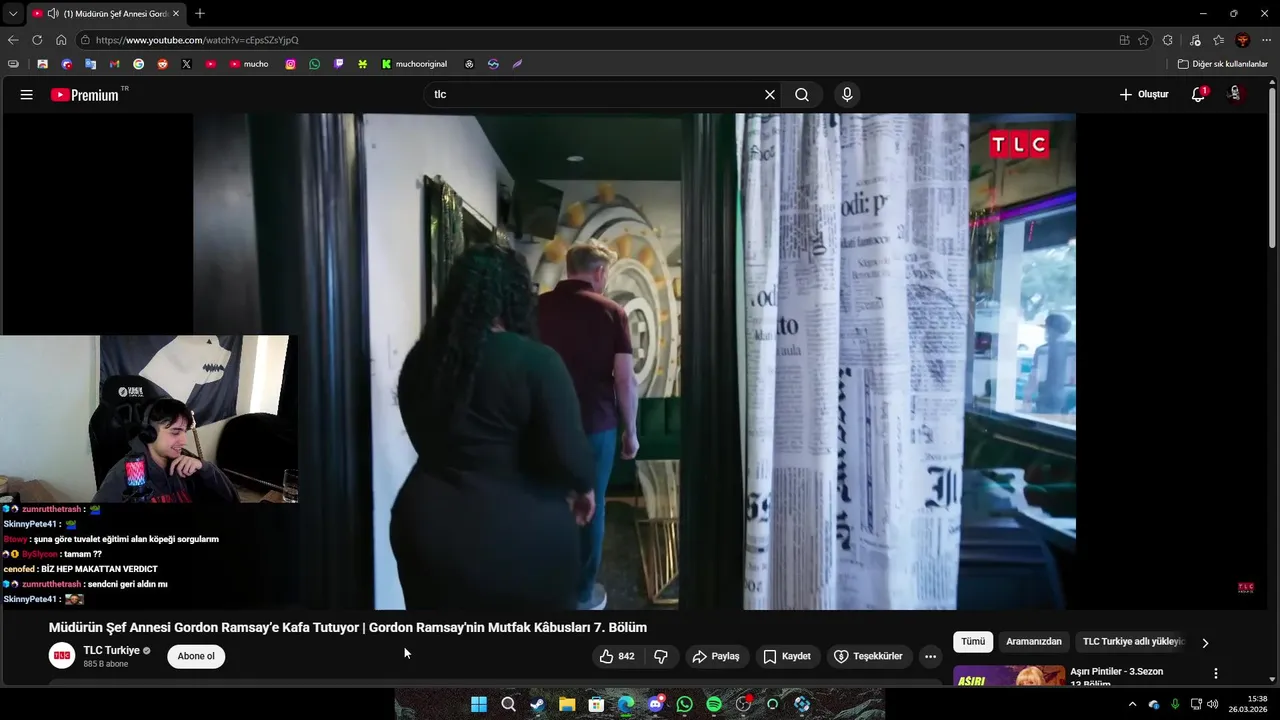This screenshot has width=1280, height=720.
Task: Open WhatsApp bookmark in favorites bar
Action: click(314, 64)
